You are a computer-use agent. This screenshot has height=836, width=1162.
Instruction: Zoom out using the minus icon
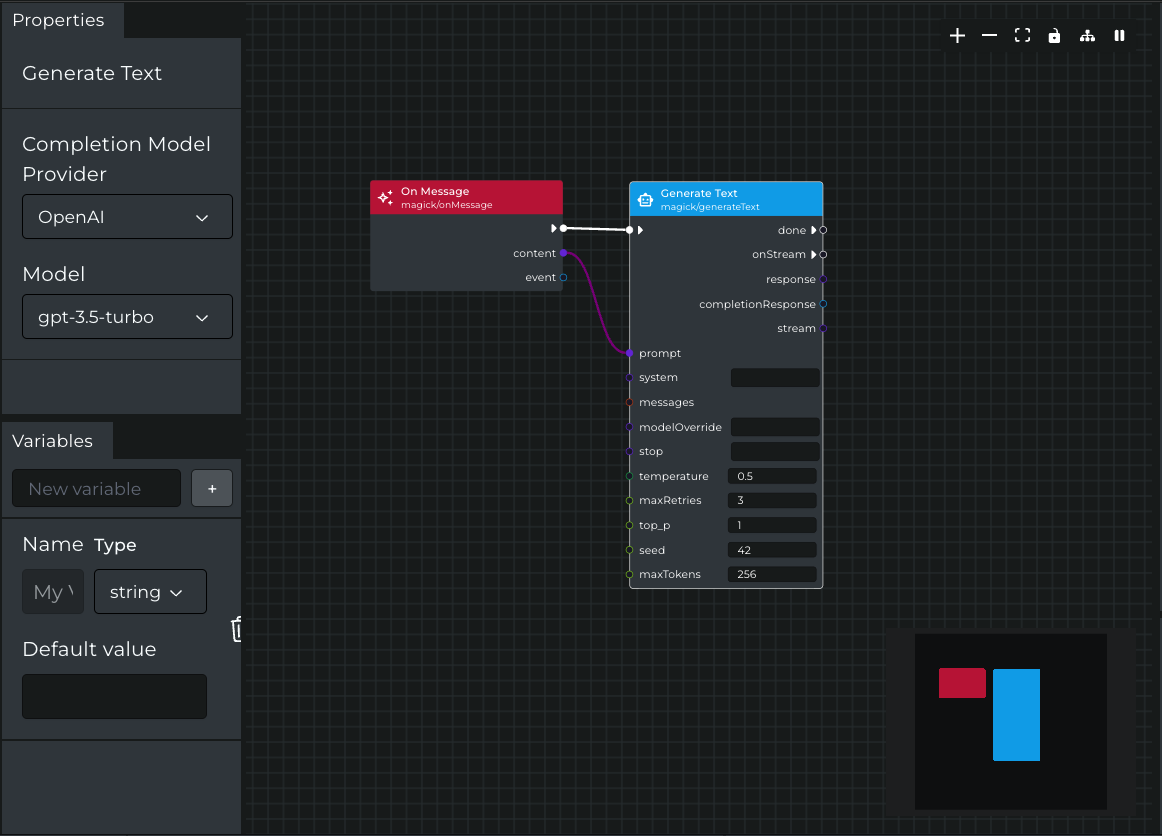[990, 35]
